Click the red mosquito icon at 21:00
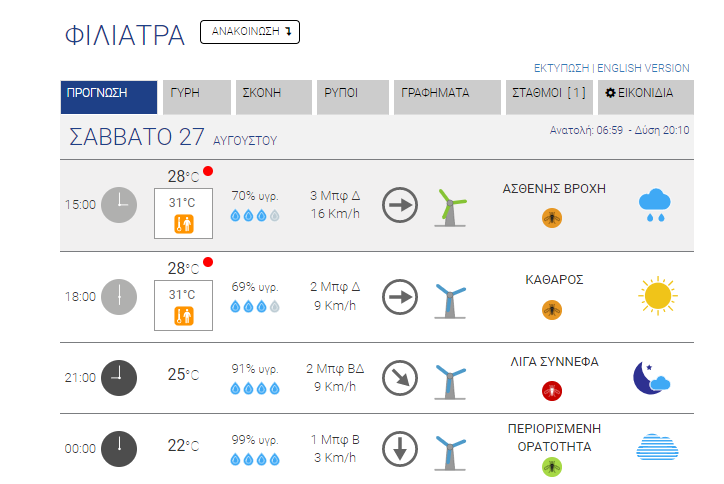The height and width of the screenshot is (484, 724). [552, 391]
